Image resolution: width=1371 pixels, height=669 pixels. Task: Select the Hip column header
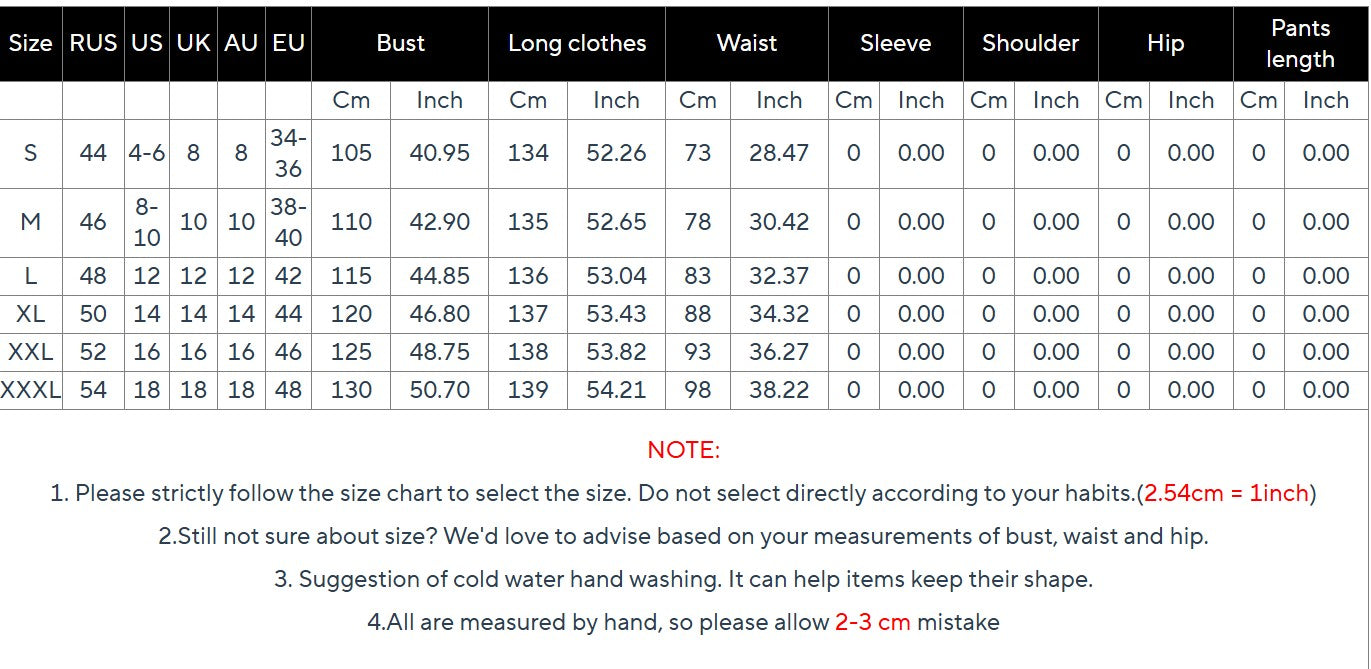(x=1165, y=44)
